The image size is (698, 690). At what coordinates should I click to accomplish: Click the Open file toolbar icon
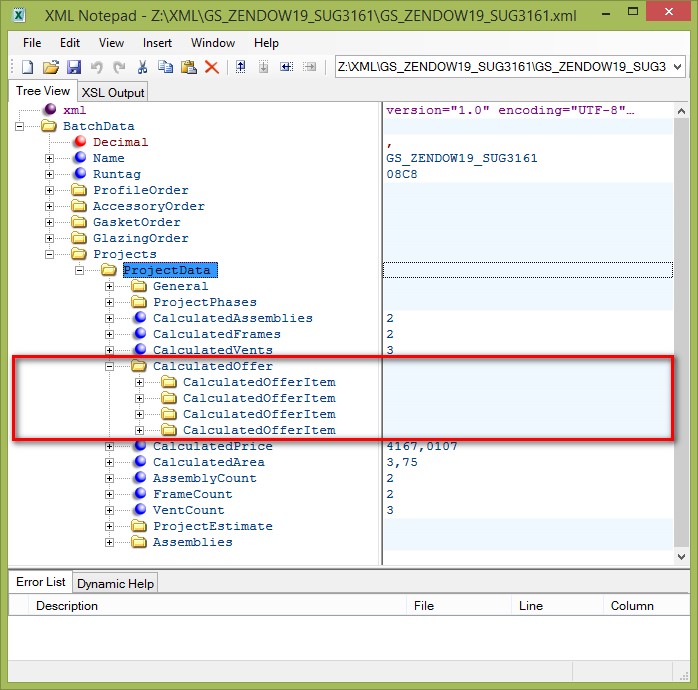click(51, 67)
